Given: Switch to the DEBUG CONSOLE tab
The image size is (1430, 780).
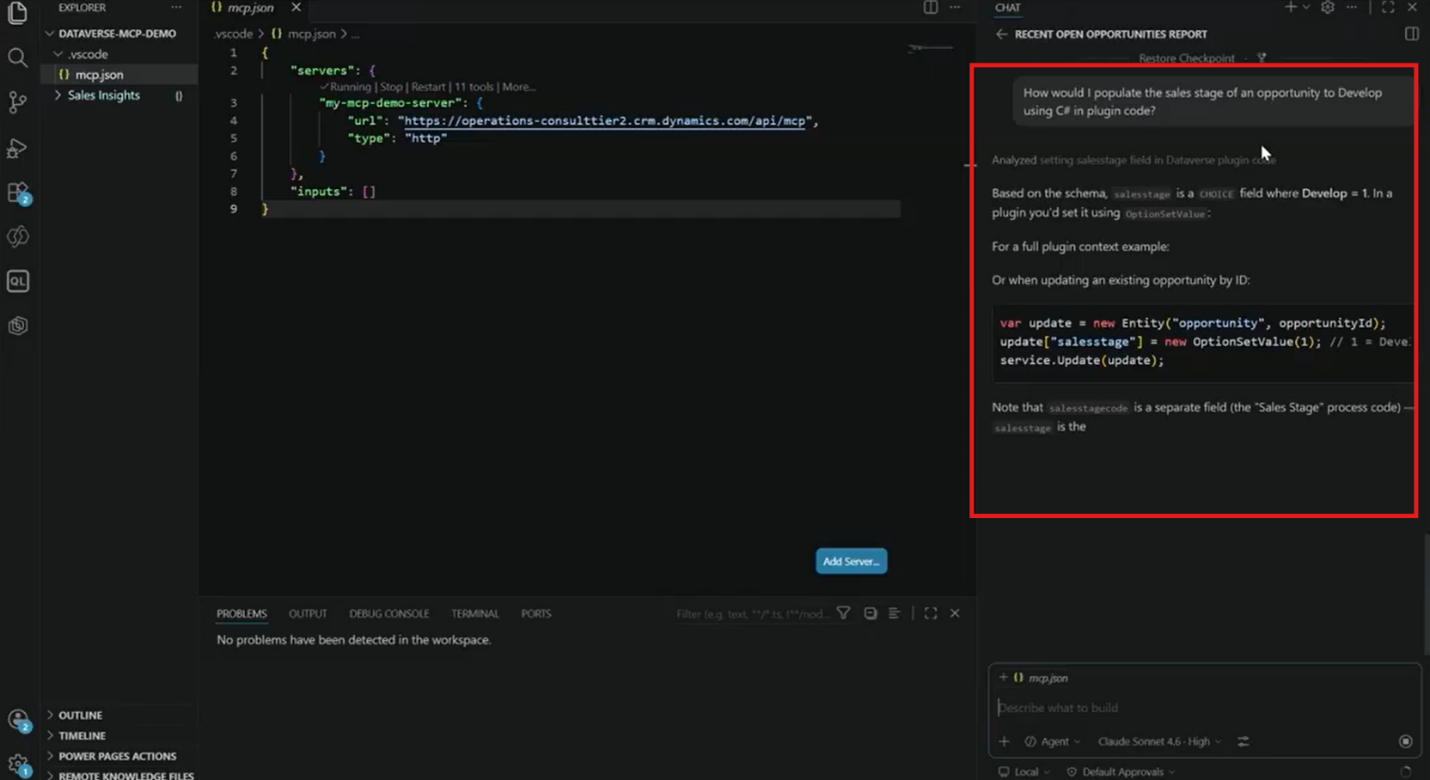Looking at the screenshot, I should [x=389, y=614].
